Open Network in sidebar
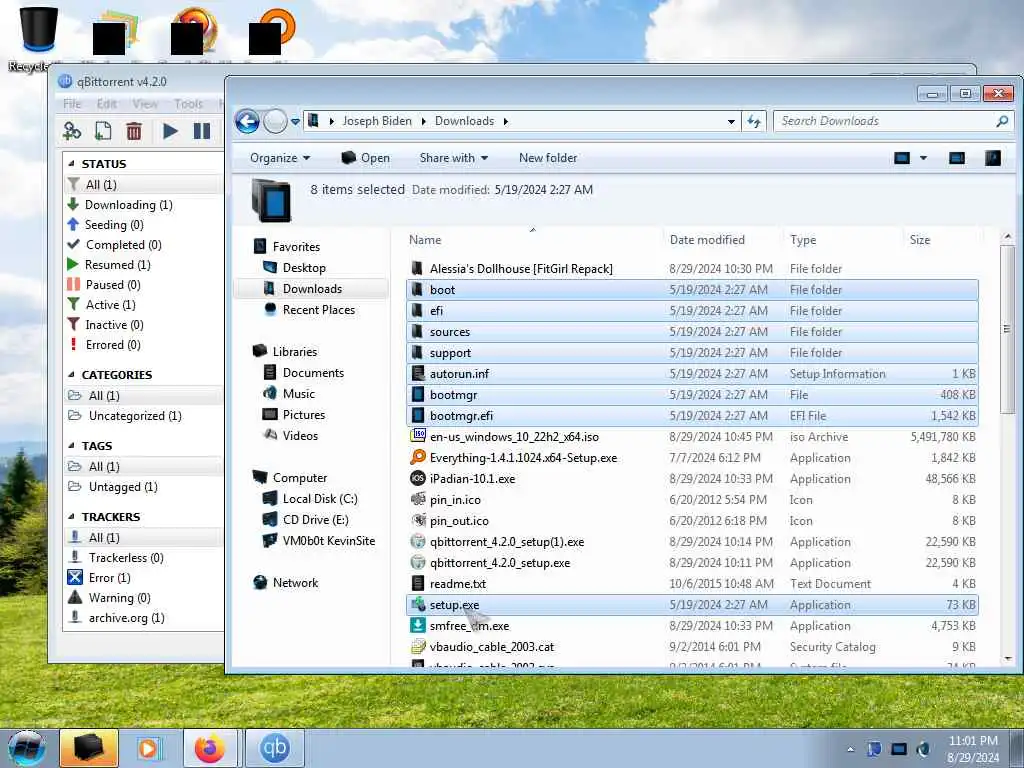The image size is (1024, 768). click(295, 583)
